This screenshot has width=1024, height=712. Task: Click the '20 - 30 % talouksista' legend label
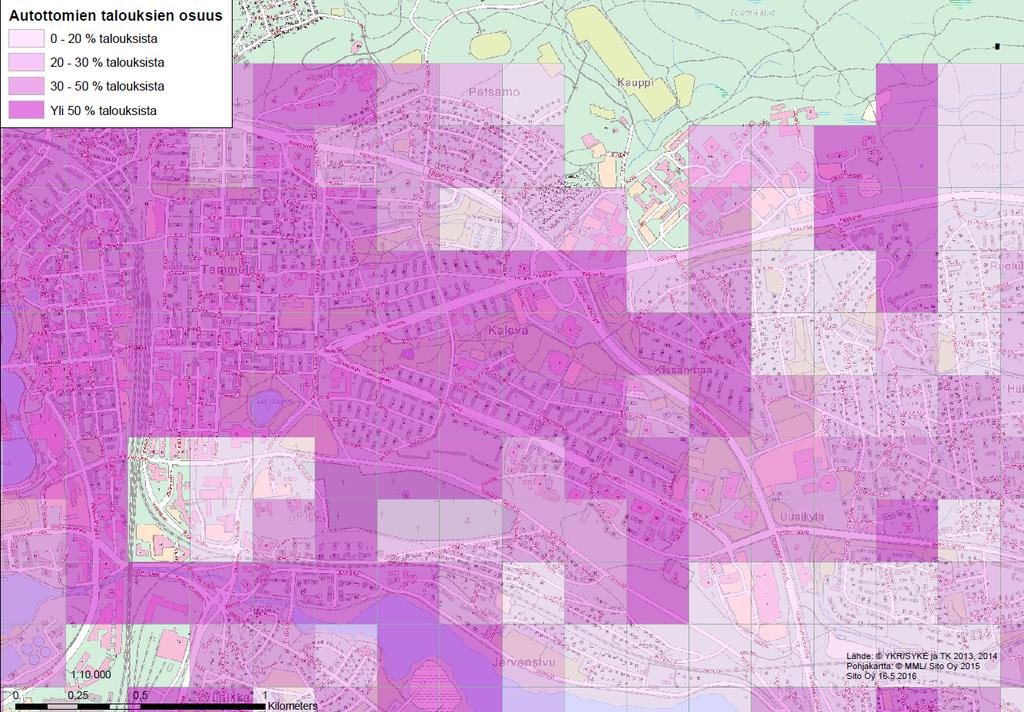click(107, 63)
